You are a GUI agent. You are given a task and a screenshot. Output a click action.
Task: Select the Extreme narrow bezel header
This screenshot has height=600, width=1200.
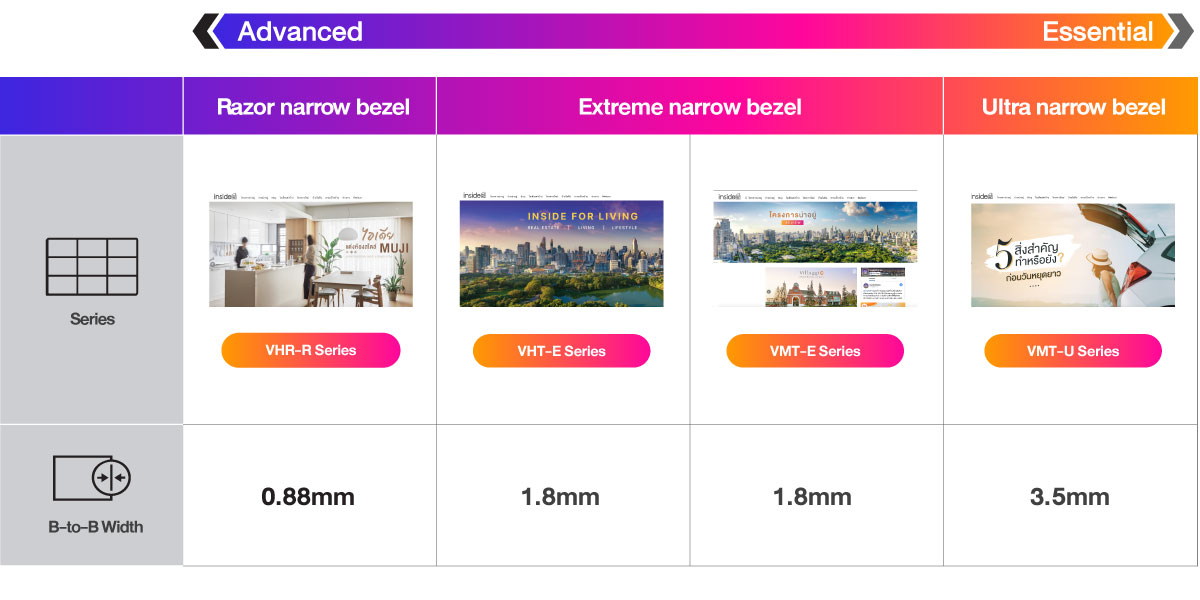click(690, 106)
